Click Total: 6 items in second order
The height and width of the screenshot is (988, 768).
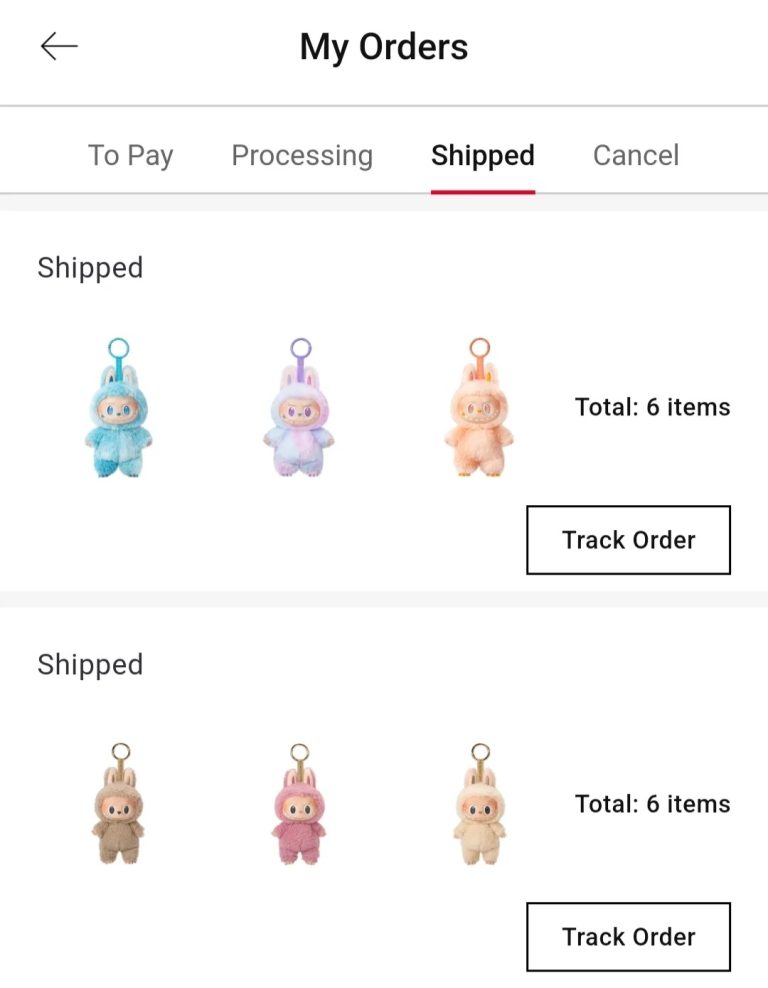(x=652, y=804)
